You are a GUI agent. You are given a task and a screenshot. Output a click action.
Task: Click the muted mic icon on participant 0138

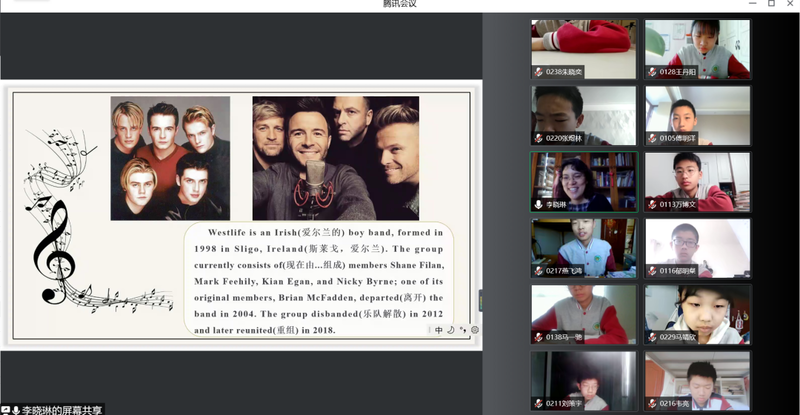point(538,337)
